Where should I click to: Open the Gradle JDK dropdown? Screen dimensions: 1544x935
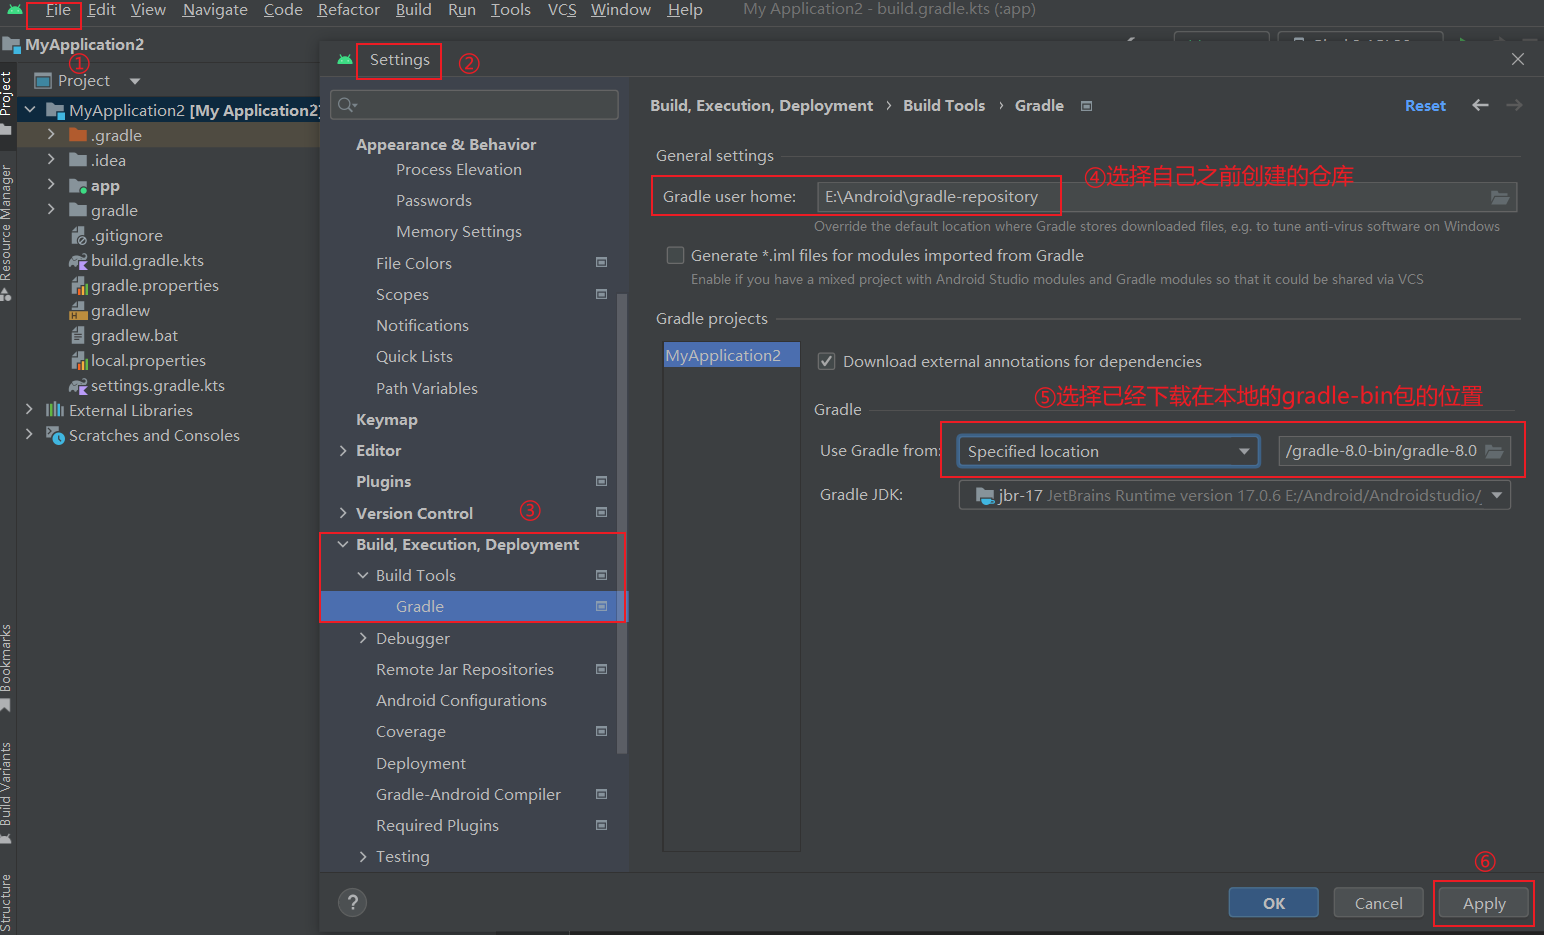point(1234,495)
